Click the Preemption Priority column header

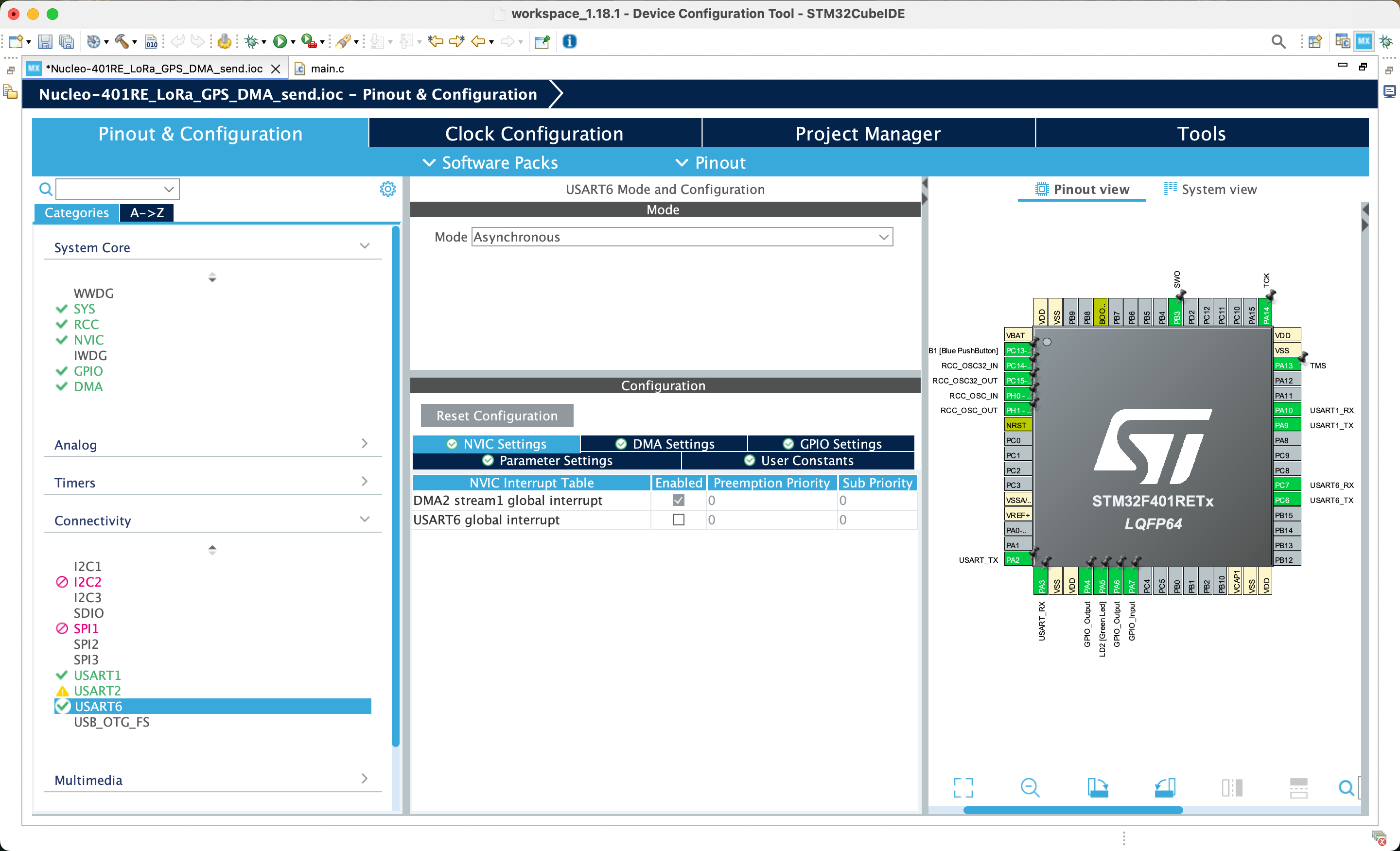click(771, 483)
